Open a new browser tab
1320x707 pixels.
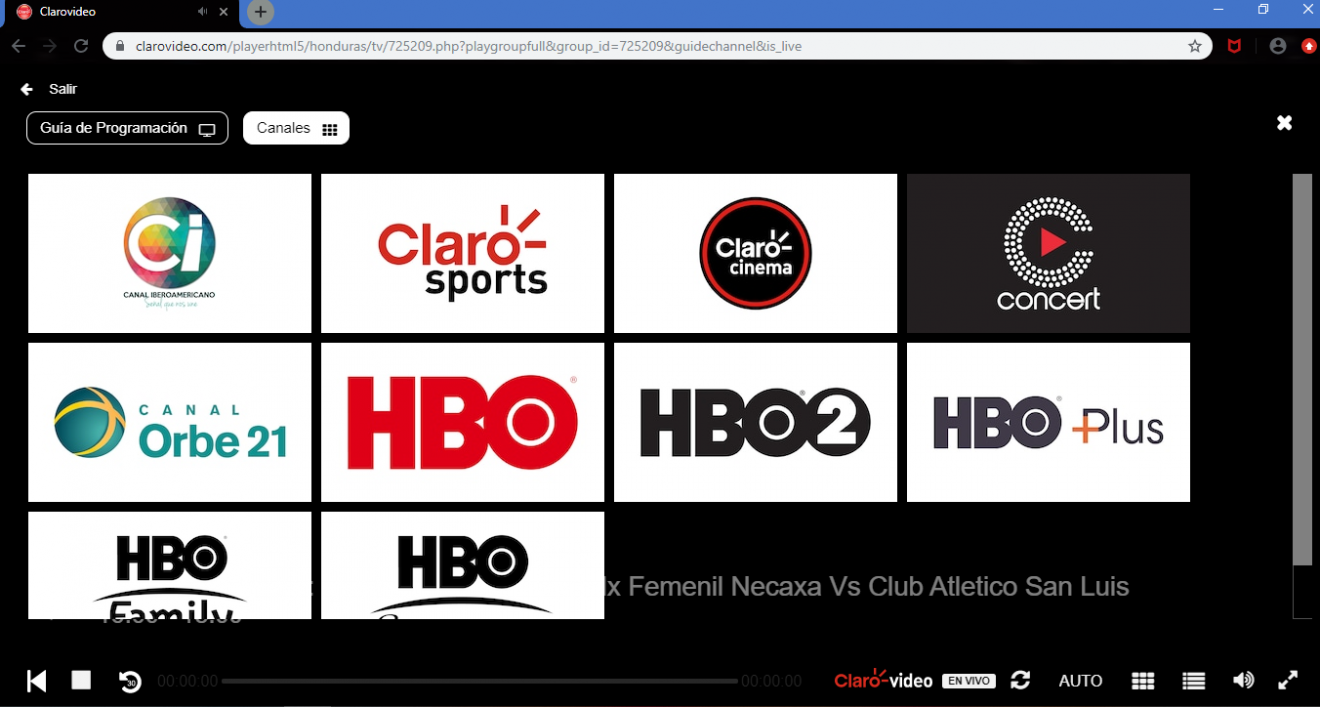(x=260, y=12)
